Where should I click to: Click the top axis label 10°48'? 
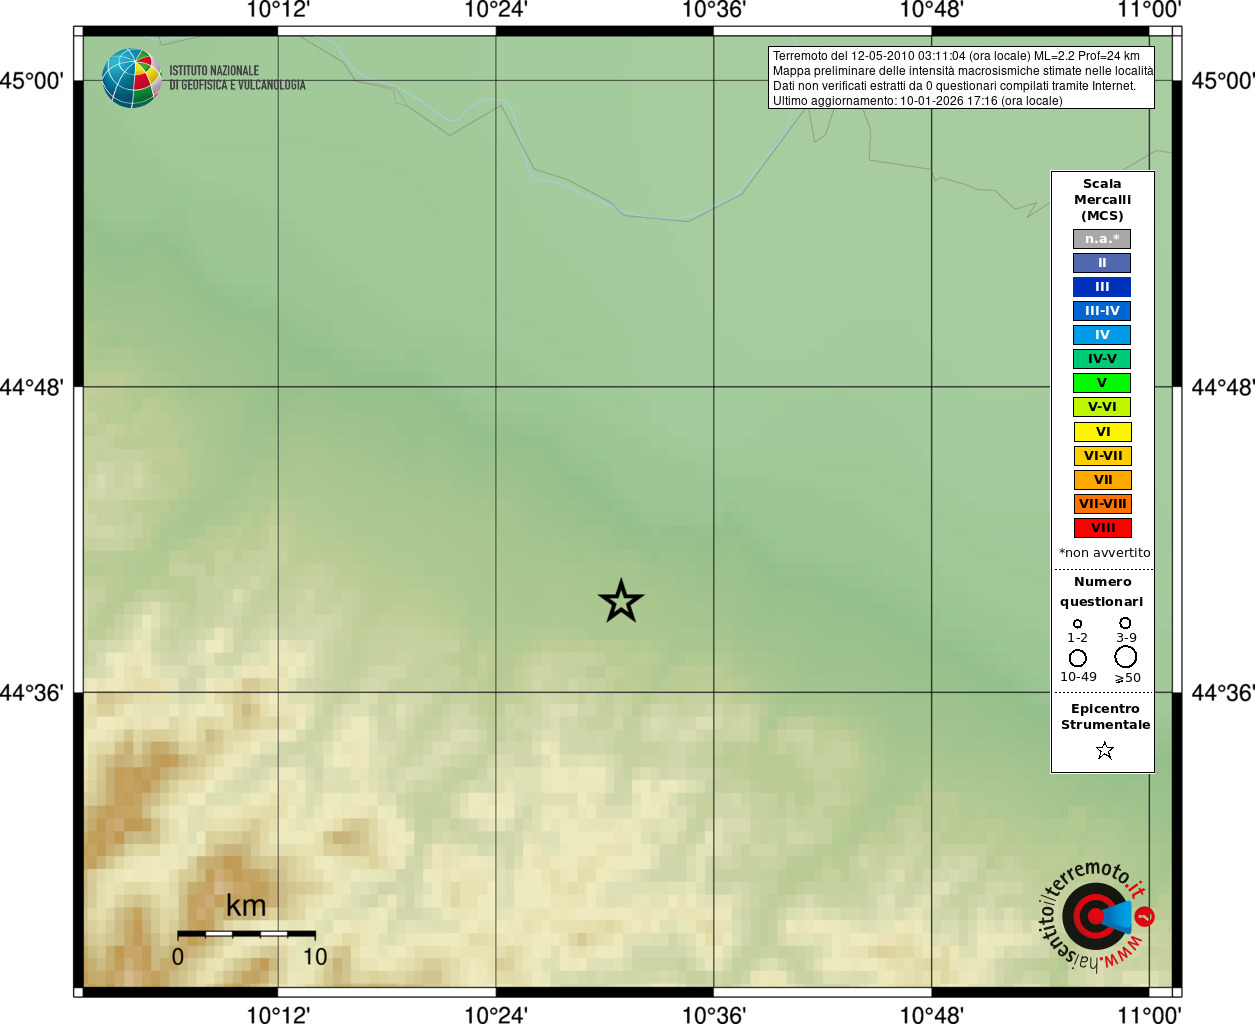click(x=931, y=10)
